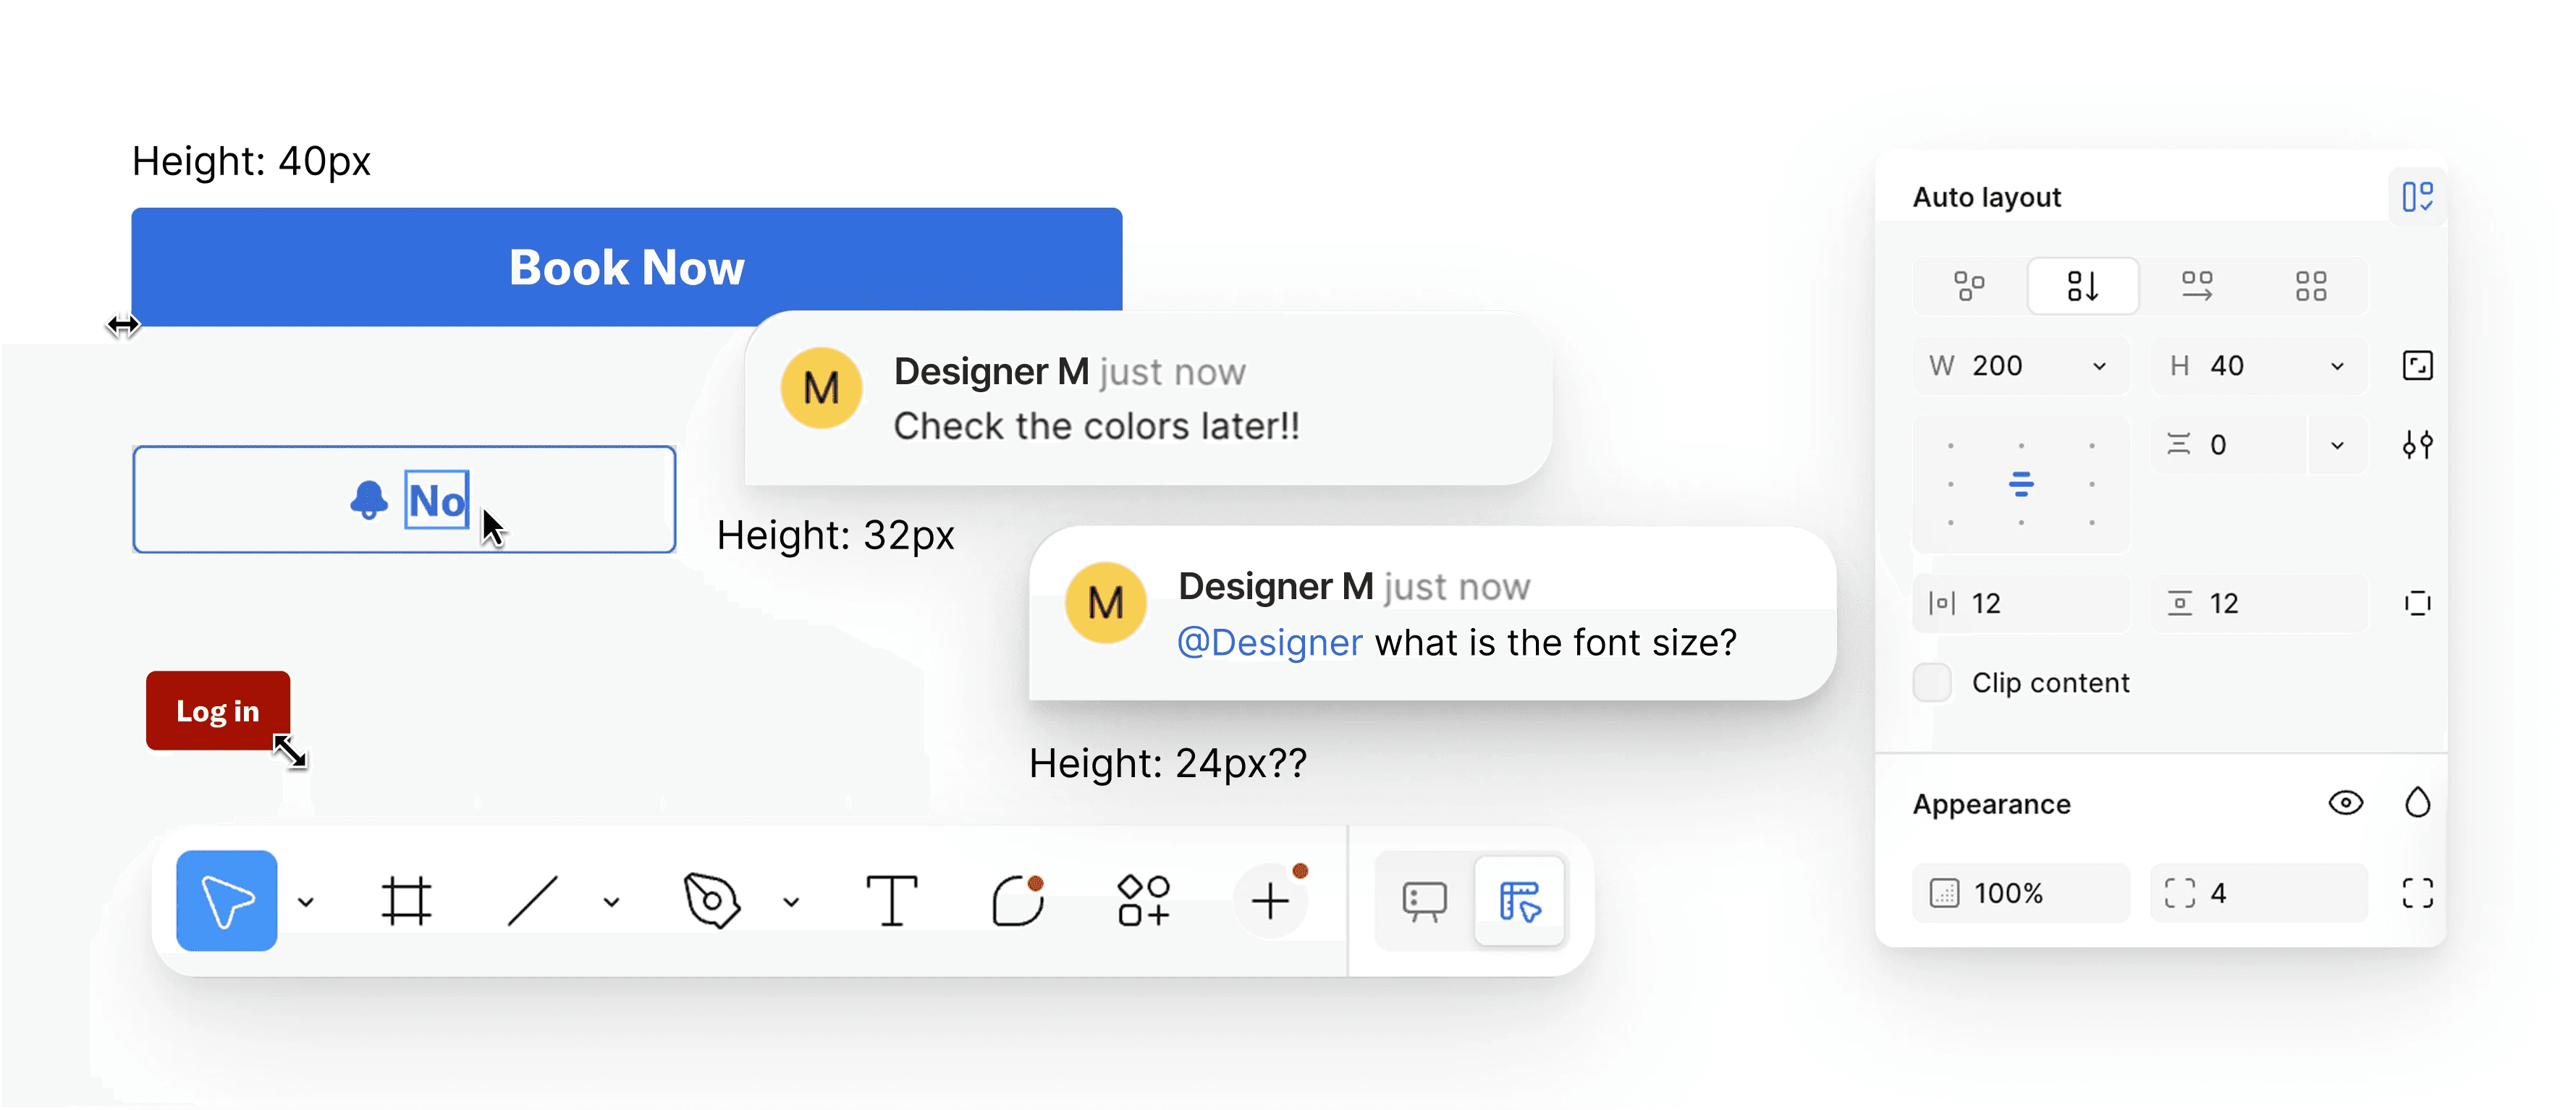Select the Pen tool

711,900
